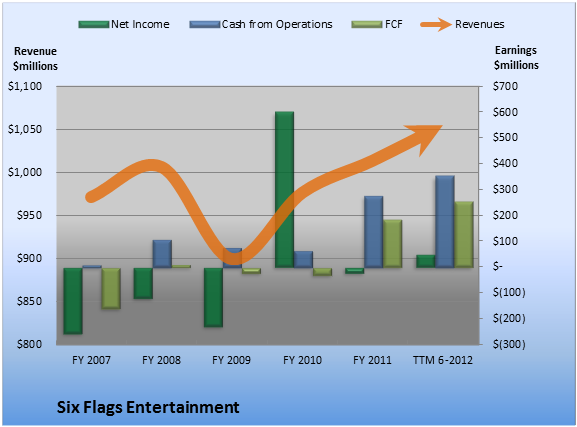Screen dimensions: 577x427
Task: Click the $200 earnings axis value
Action: [x=505, y=215]
